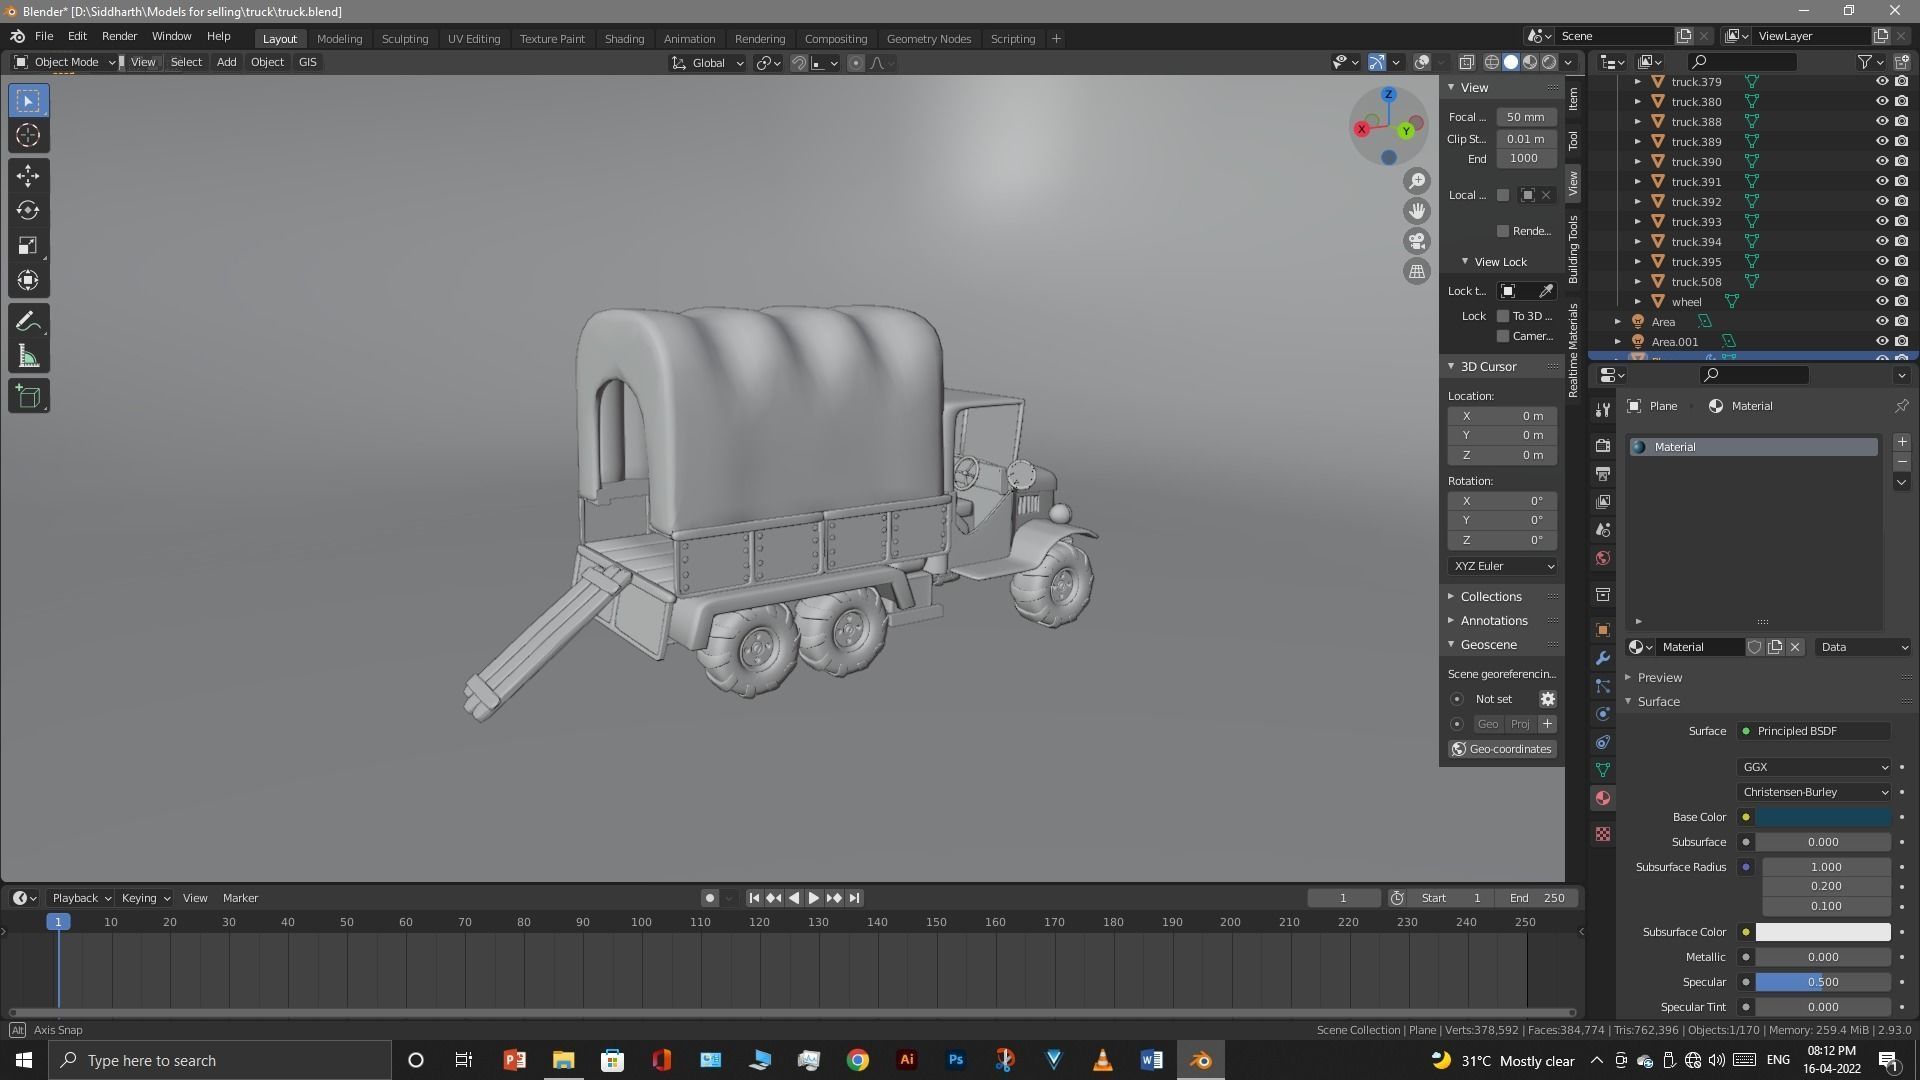Image resolution: width=1920 pixels, height=1080 pixels.
Task: Open the Texture properties checker tab
Action: tap(1603, 834)
